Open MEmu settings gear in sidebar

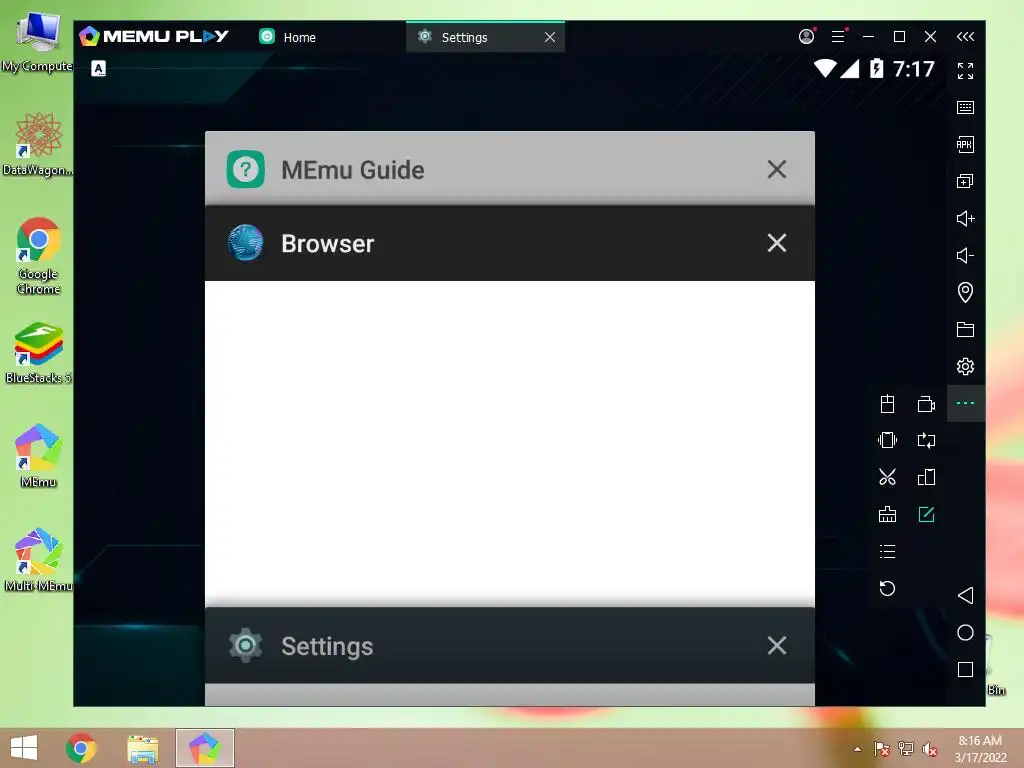click(965, 366)
